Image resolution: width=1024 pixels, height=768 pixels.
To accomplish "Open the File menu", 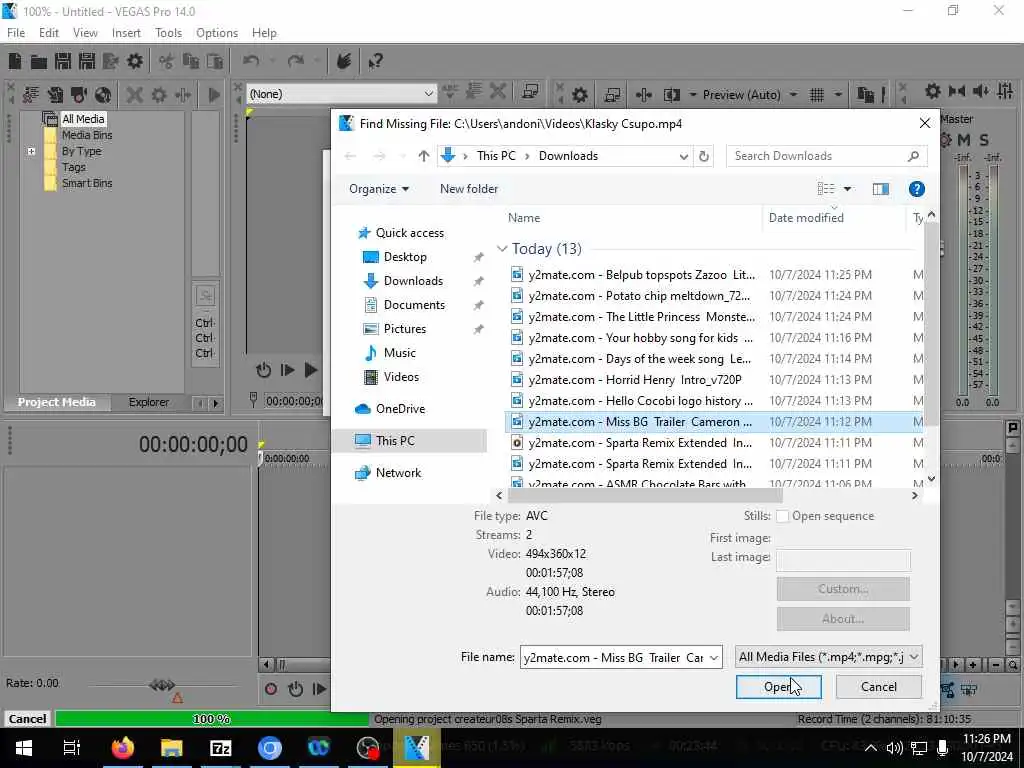I will (x=16, y=33).
